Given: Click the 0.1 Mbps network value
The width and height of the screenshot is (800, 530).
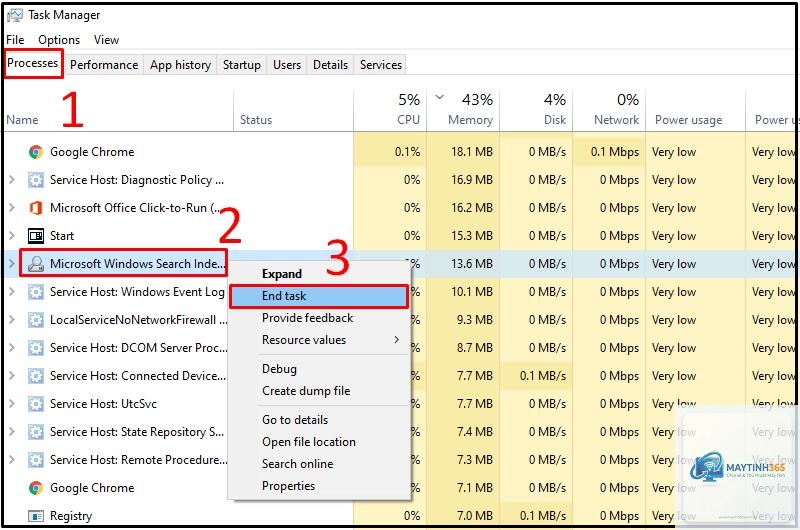Looking at the screenshot, I should (x=615, y=152).
